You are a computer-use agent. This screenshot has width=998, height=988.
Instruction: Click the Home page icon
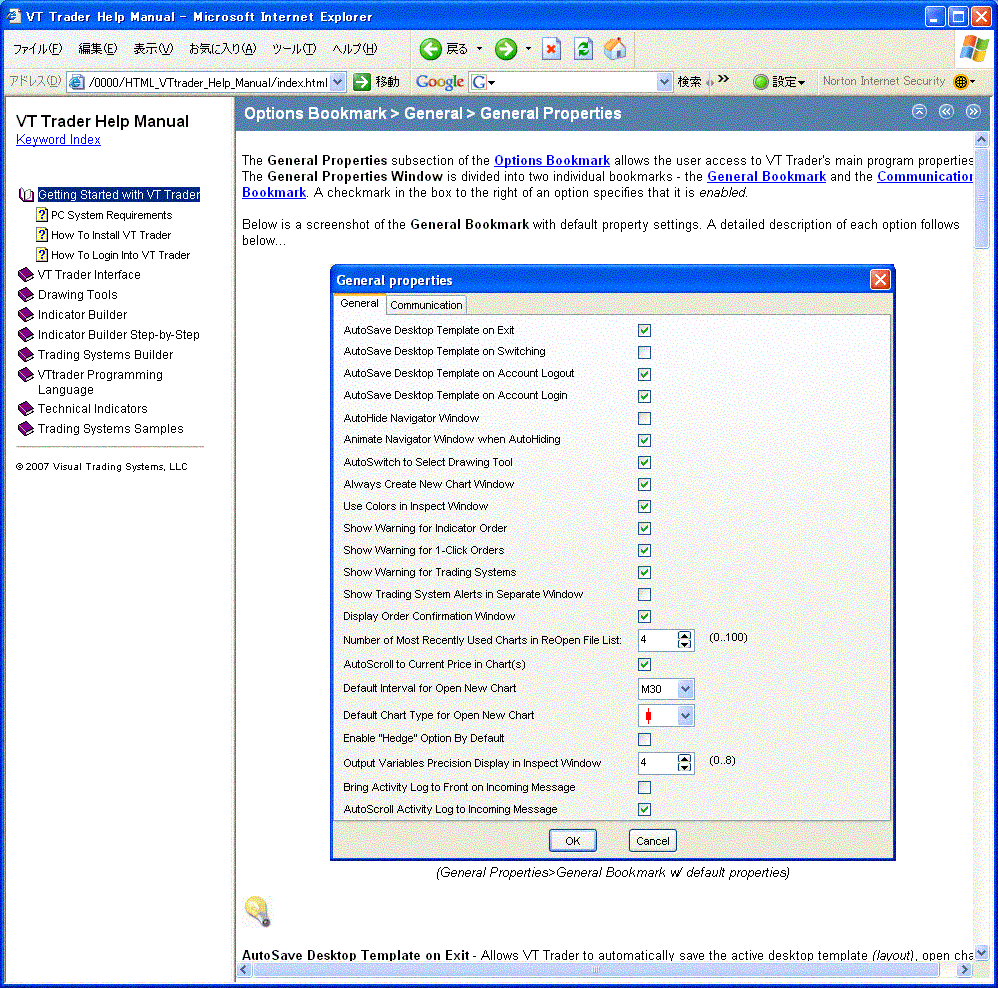[x=615, y=48]
